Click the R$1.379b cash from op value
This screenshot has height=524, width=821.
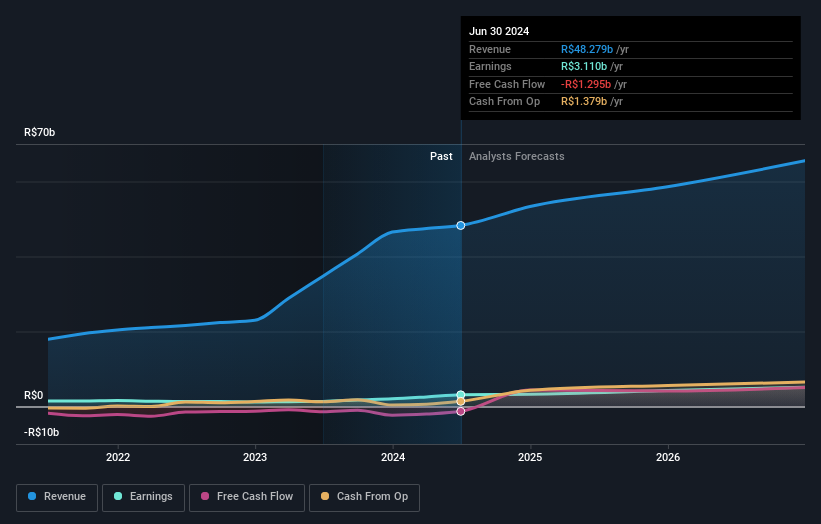(x=584, y=102)
